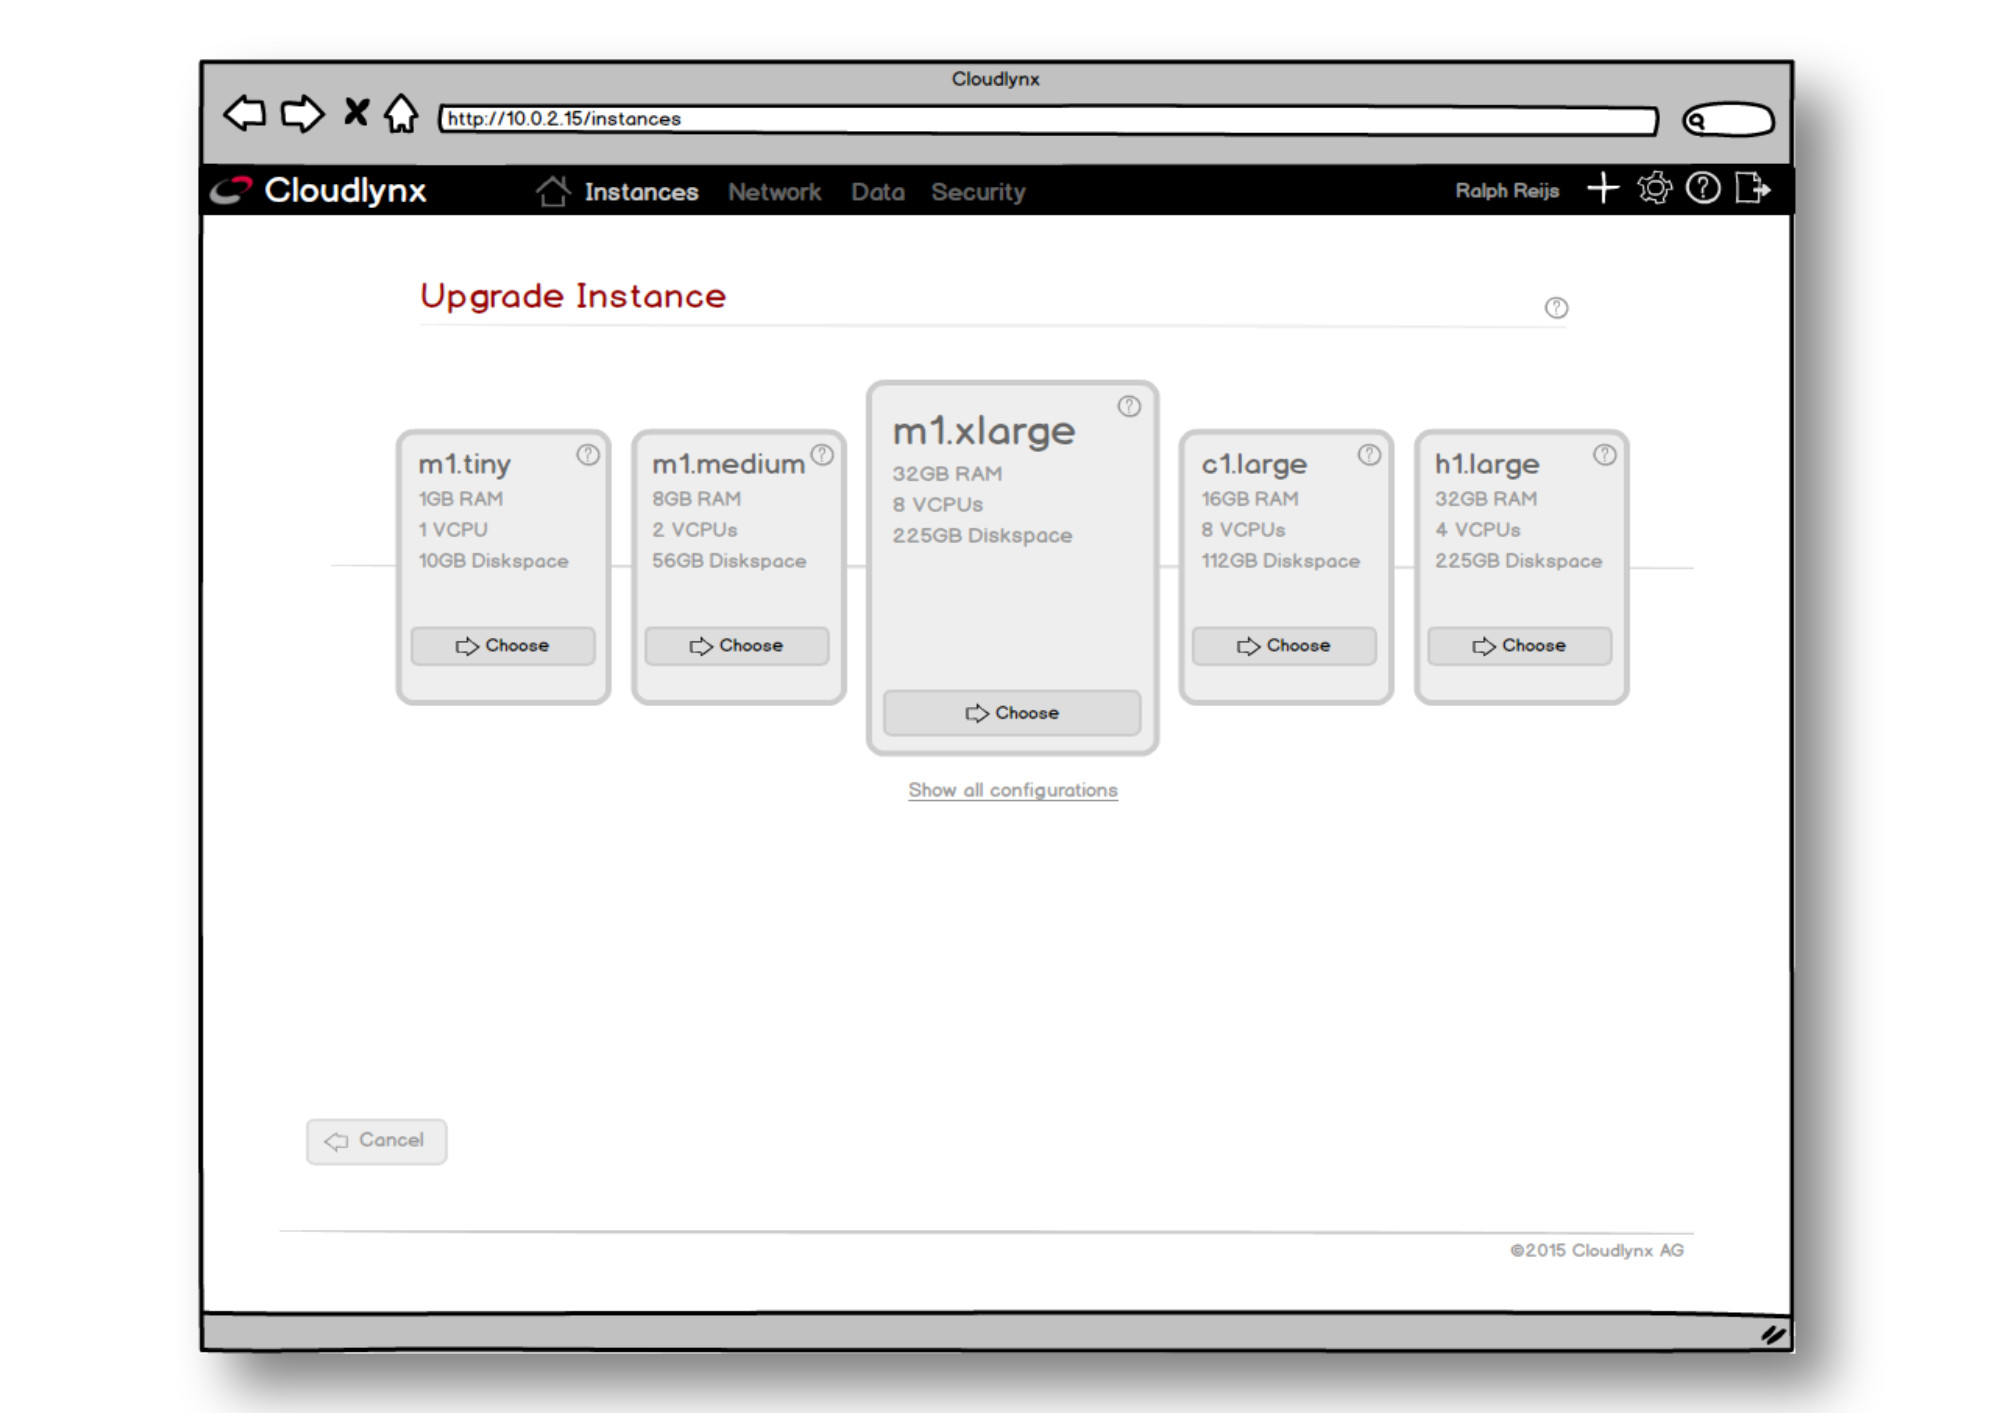Click the m1.medium title
The image size is (2000, 1413).
[x=728, y=464]
